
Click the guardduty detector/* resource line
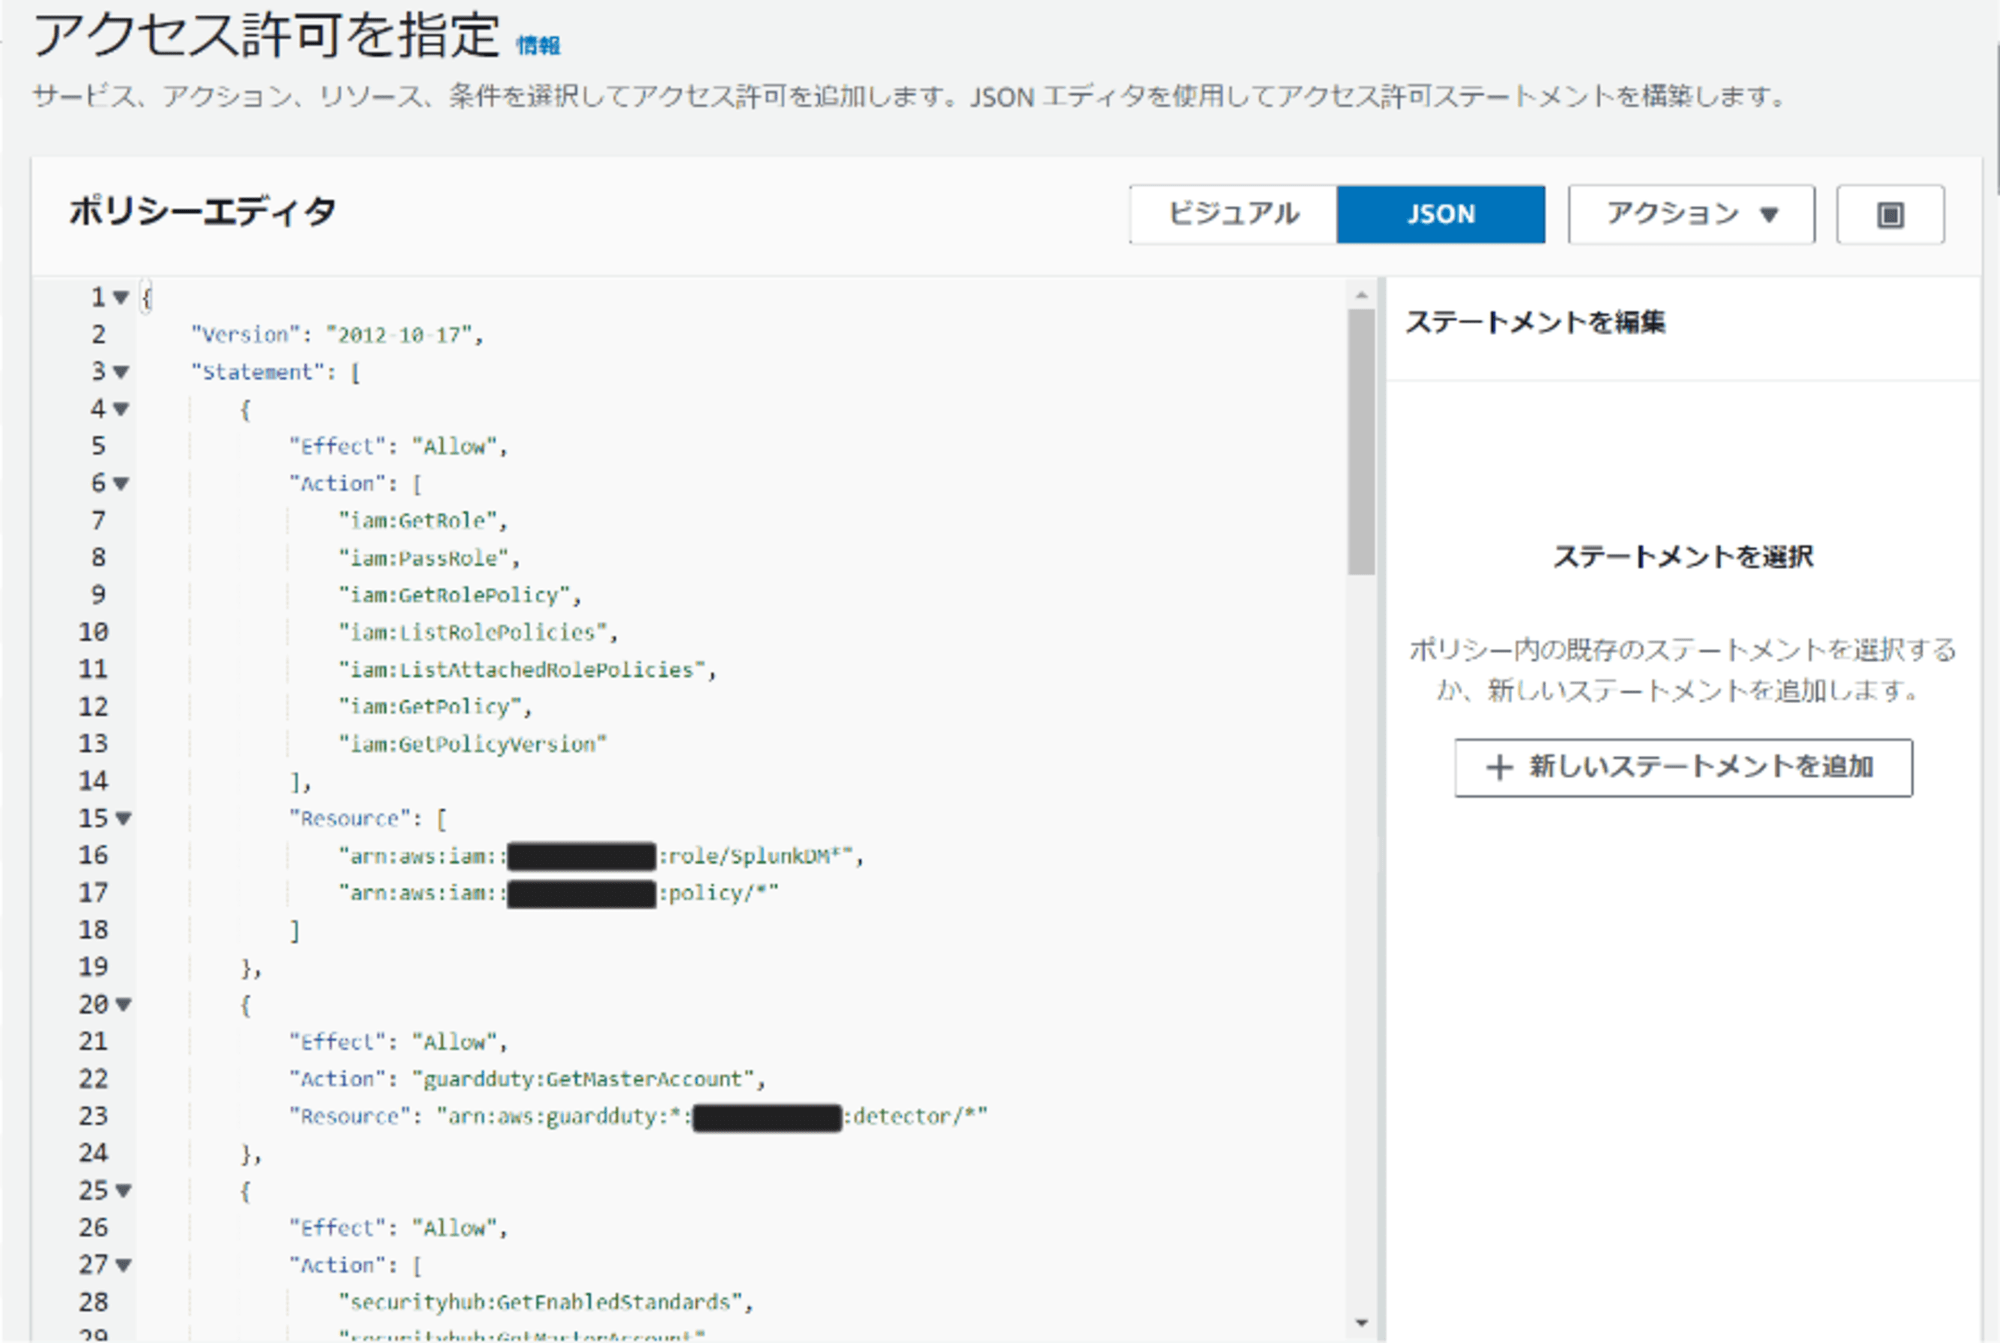point(638,1116)
